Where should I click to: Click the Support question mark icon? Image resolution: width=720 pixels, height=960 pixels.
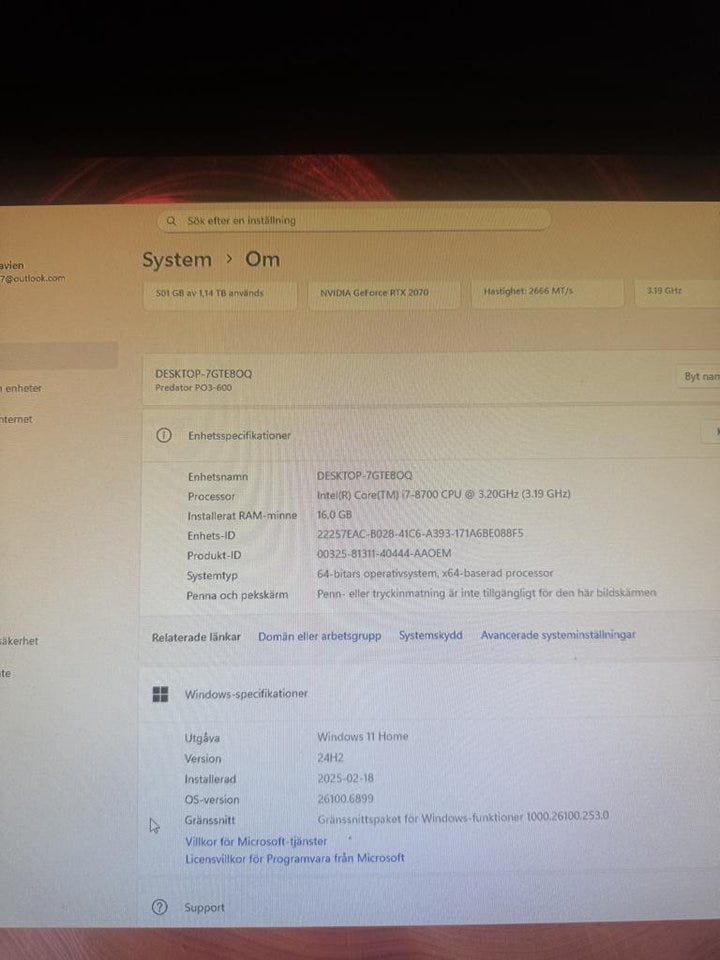point(159,907)
